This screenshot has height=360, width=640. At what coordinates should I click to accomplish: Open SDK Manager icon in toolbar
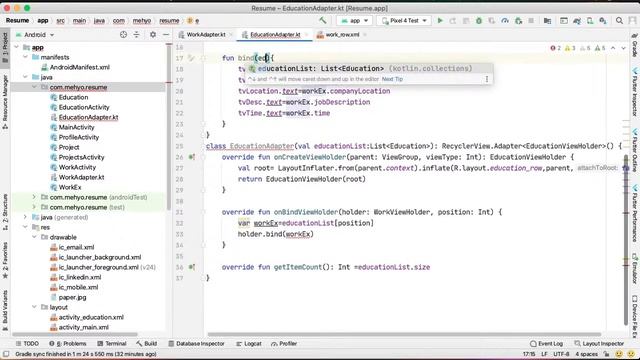coord(603,20)
